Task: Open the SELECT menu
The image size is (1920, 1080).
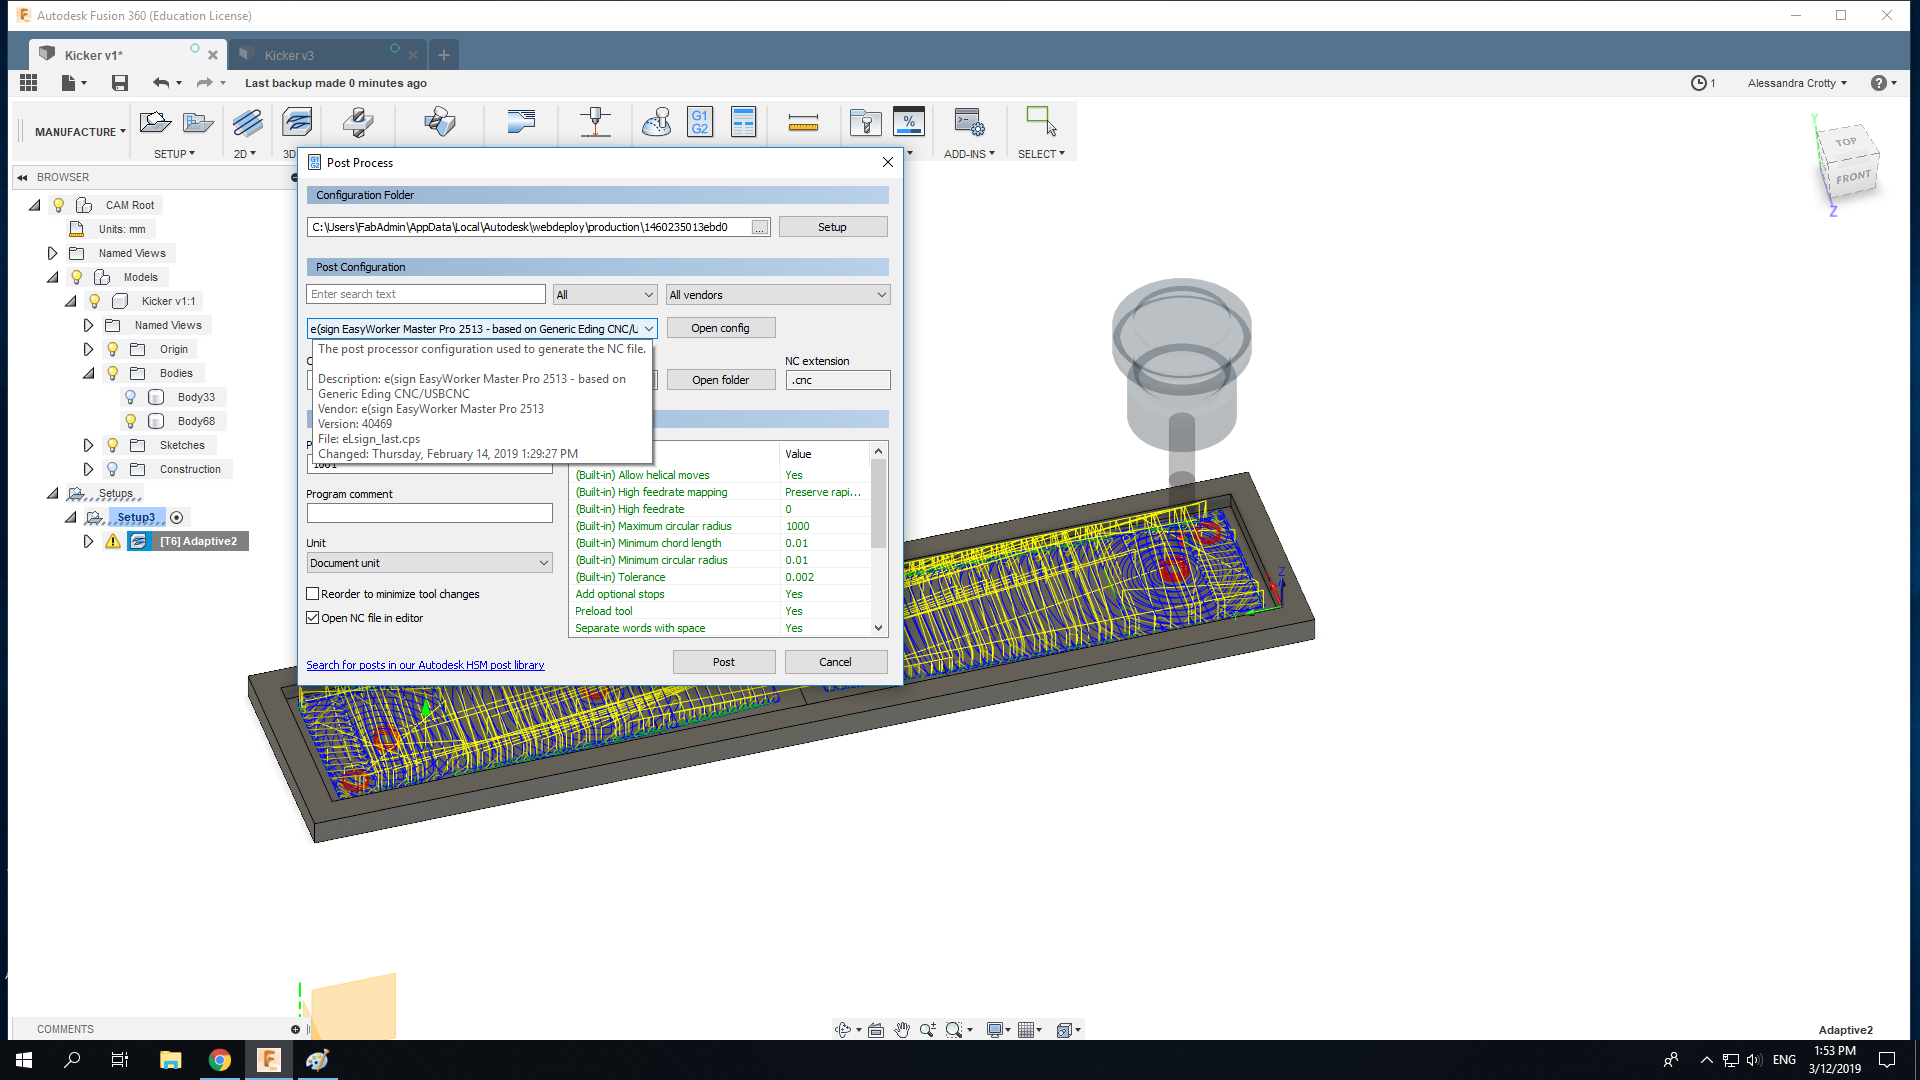Action: coord(1041,154)
